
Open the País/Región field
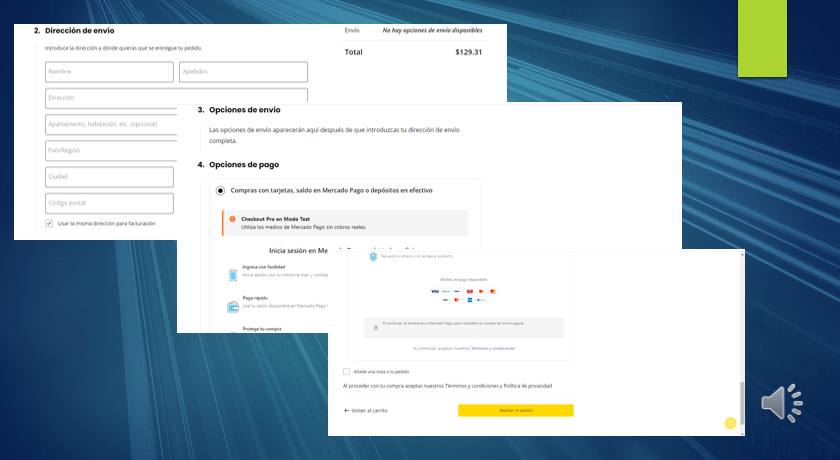(x=111, y=150)
